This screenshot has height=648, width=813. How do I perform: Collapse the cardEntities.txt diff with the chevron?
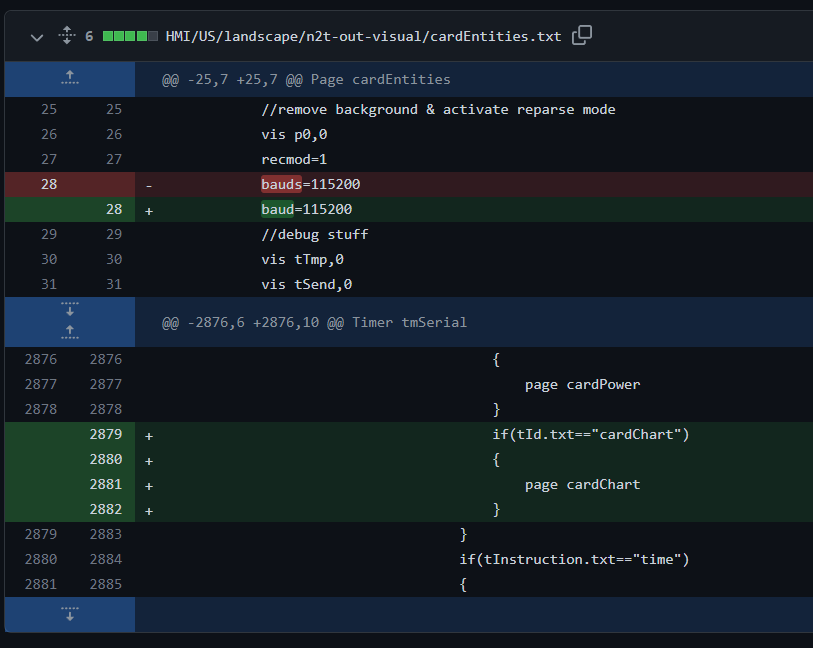click(36, 35)
